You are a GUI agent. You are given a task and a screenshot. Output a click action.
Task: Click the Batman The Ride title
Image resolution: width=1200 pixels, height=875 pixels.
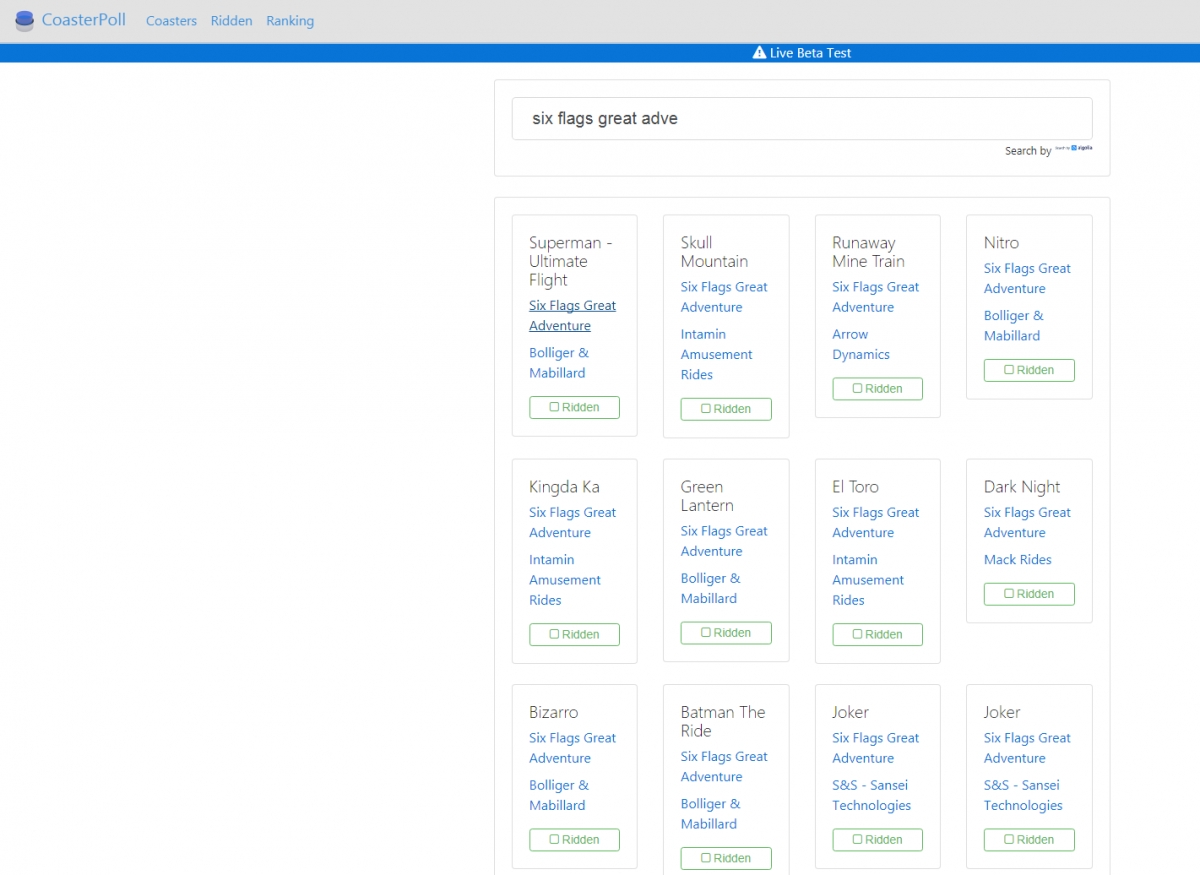(x=723, y=721)
